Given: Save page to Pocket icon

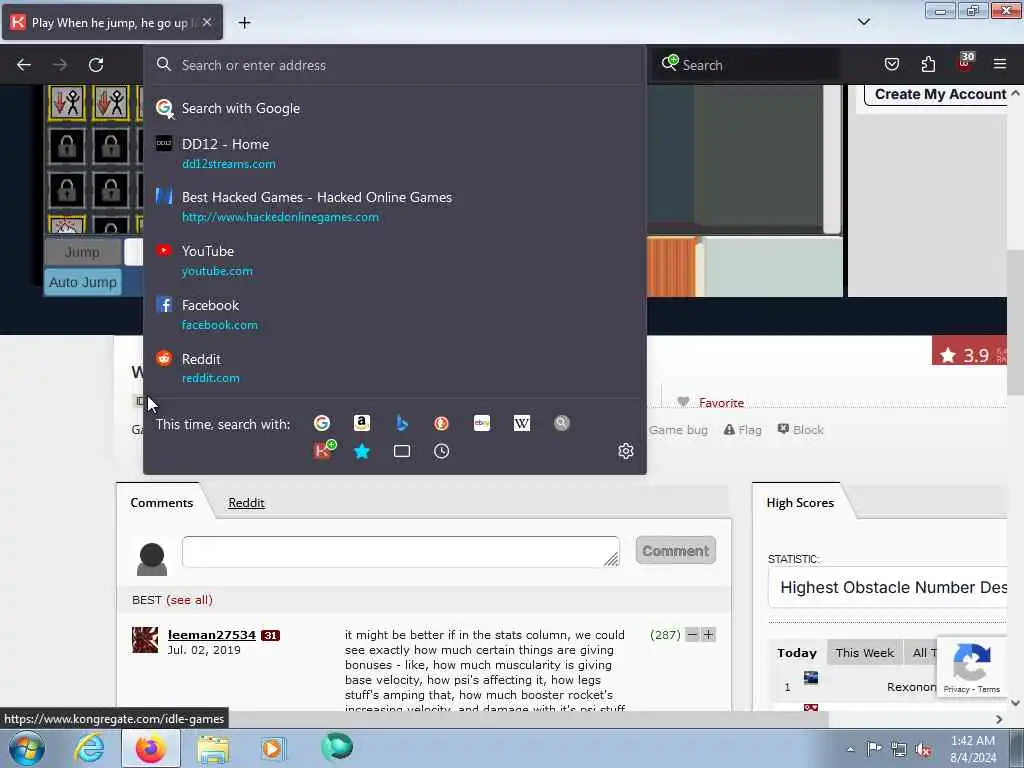Looking at the screenshot, I should point(891,64).
